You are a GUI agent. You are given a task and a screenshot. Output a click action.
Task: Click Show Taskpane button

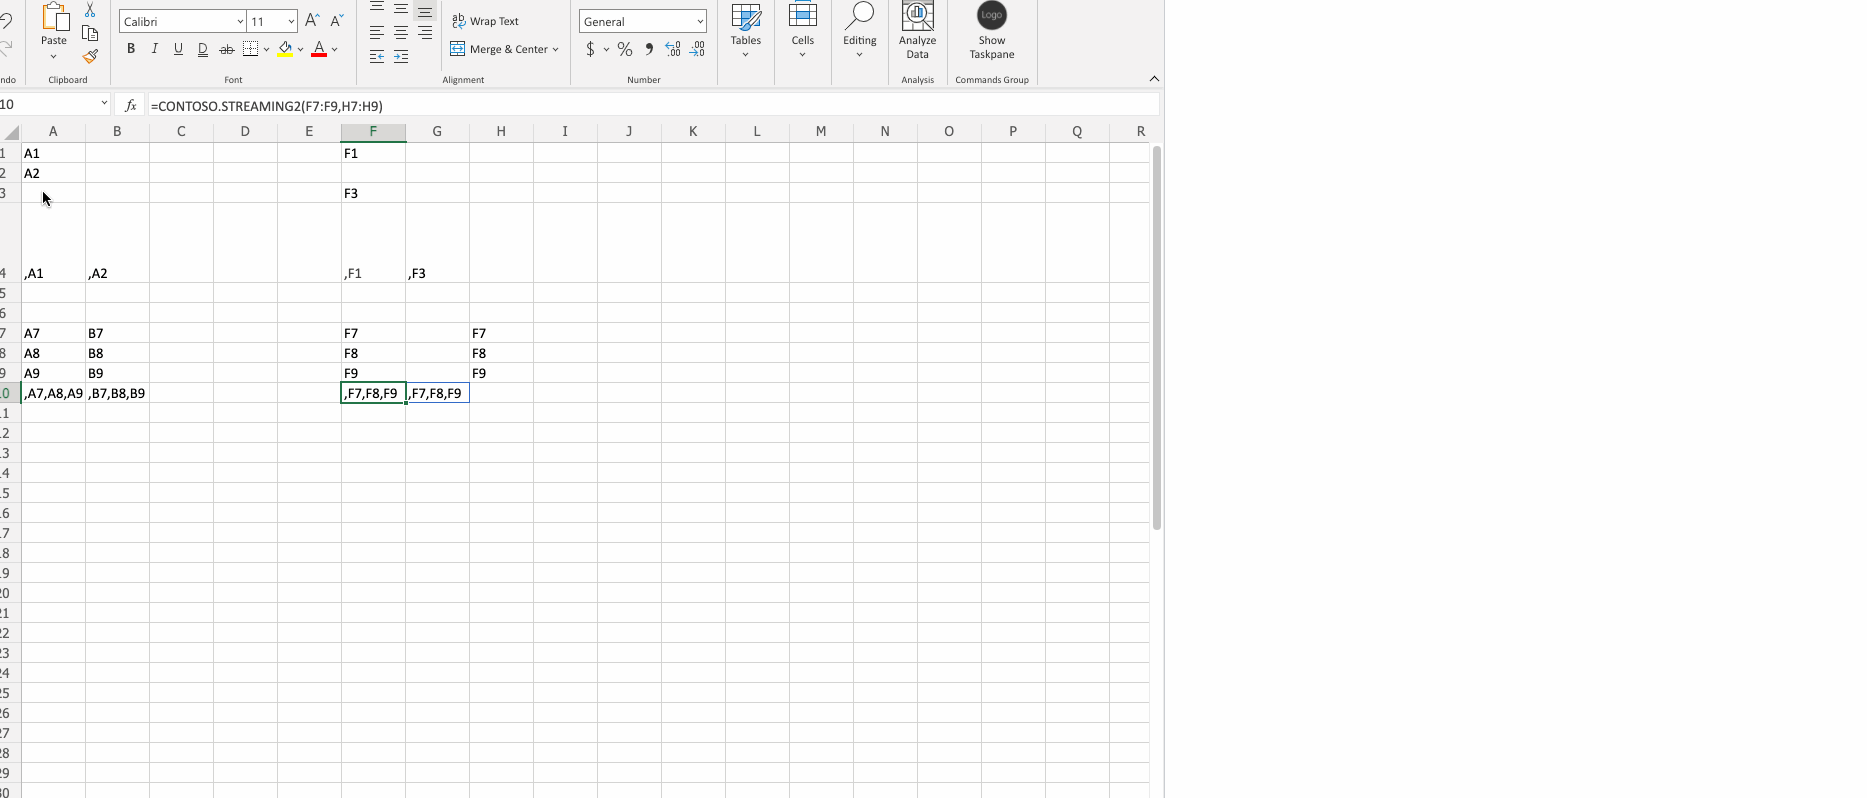coord(992,32)
